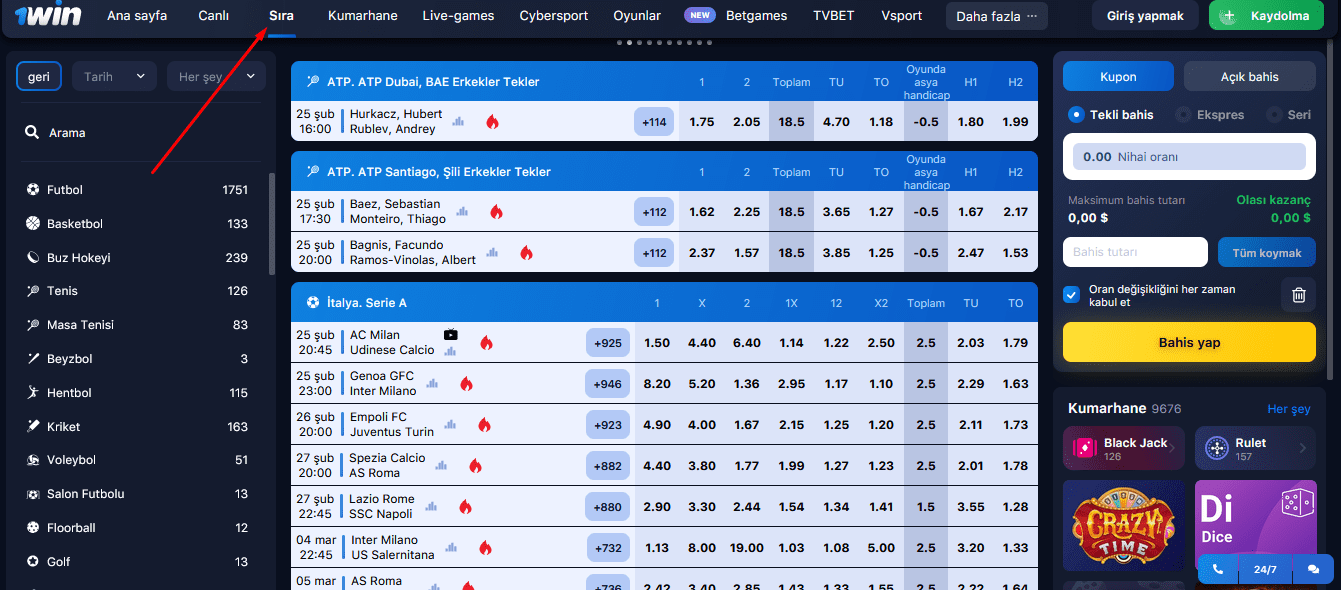The width and height of the screenshot is (1341, 590).
Task: Expand +732 markets for Inter vs Salernitana
Action: (608, 548)
